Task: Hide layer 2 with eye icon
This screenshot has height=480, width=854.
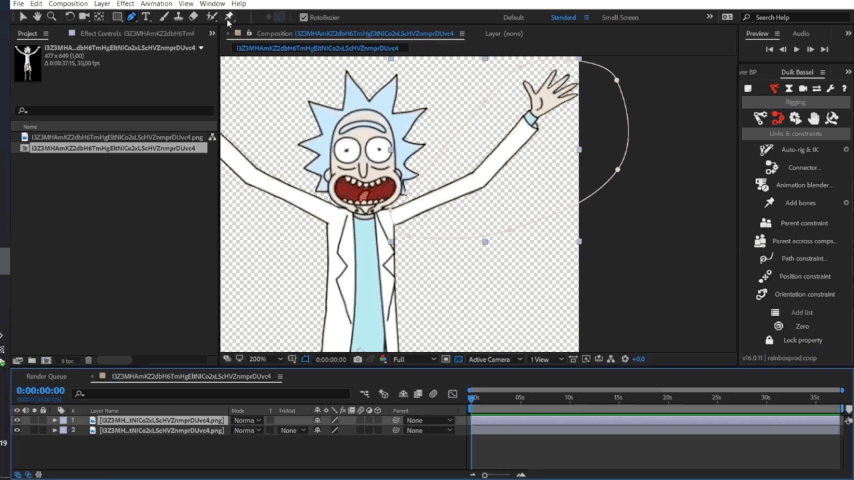Action: point(17,430)
